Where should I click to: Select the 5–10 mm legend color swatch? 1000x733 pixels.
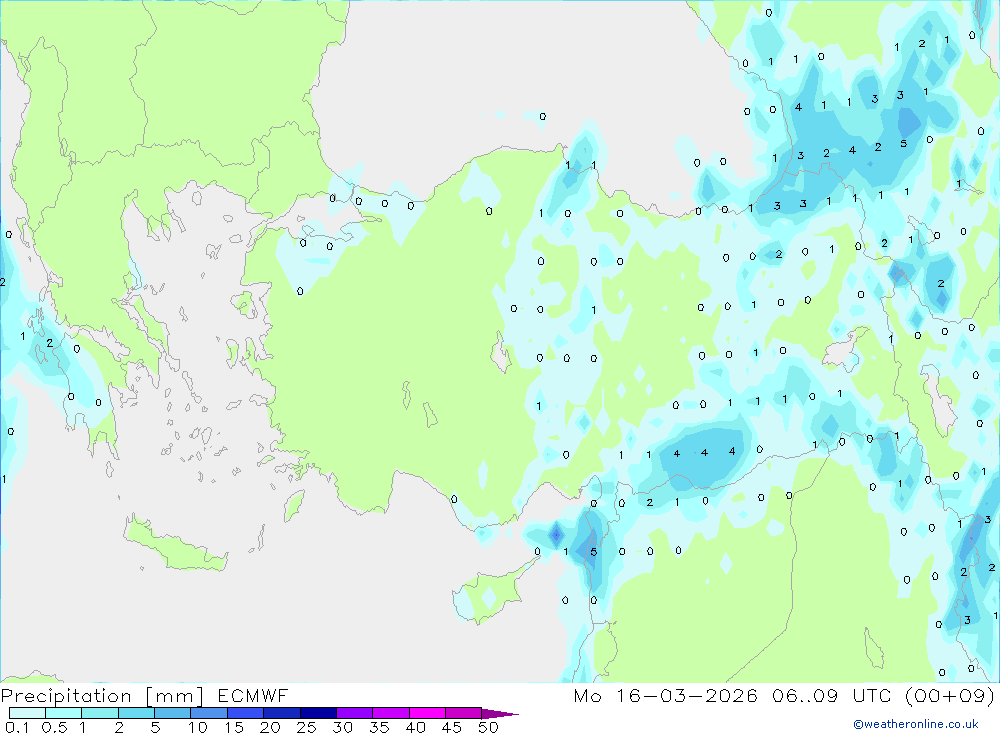tap(172, 713)
